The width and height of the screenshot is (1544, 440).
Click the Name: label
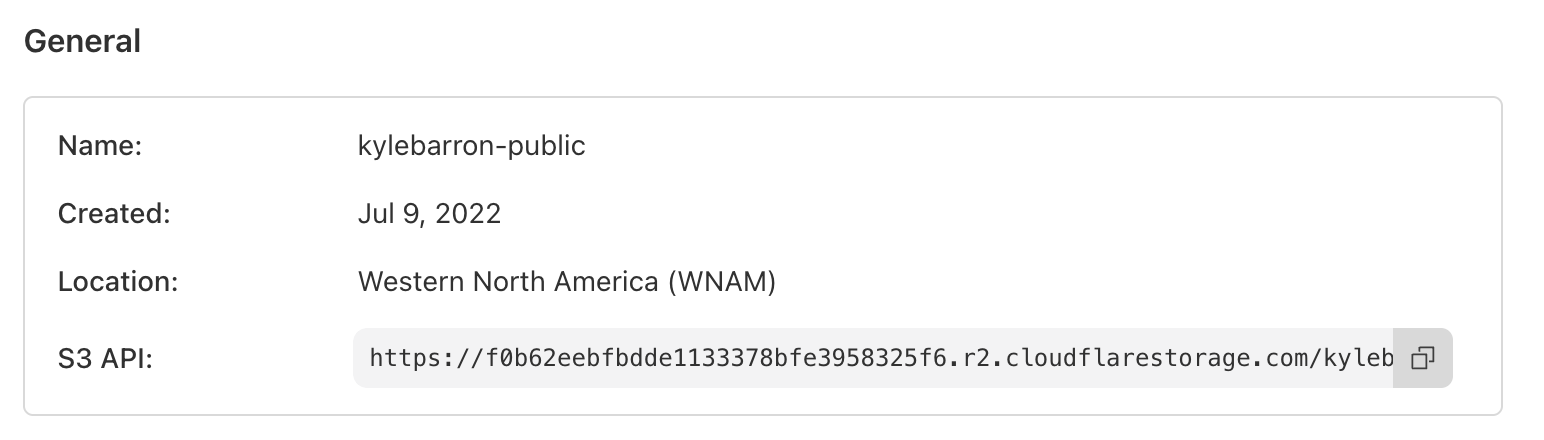(x=101, y=146)
